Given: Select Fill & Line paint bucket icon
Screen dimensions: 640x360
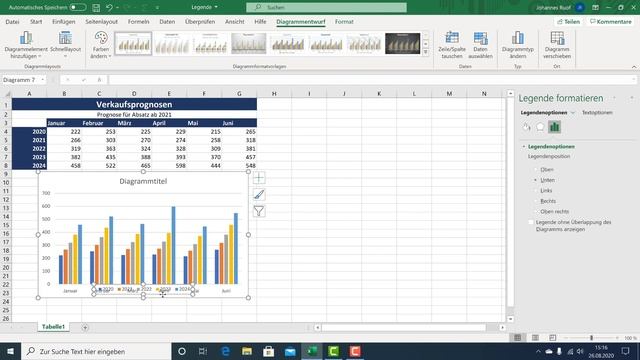Looking at the screenshot, I should [x=527, y=127].
